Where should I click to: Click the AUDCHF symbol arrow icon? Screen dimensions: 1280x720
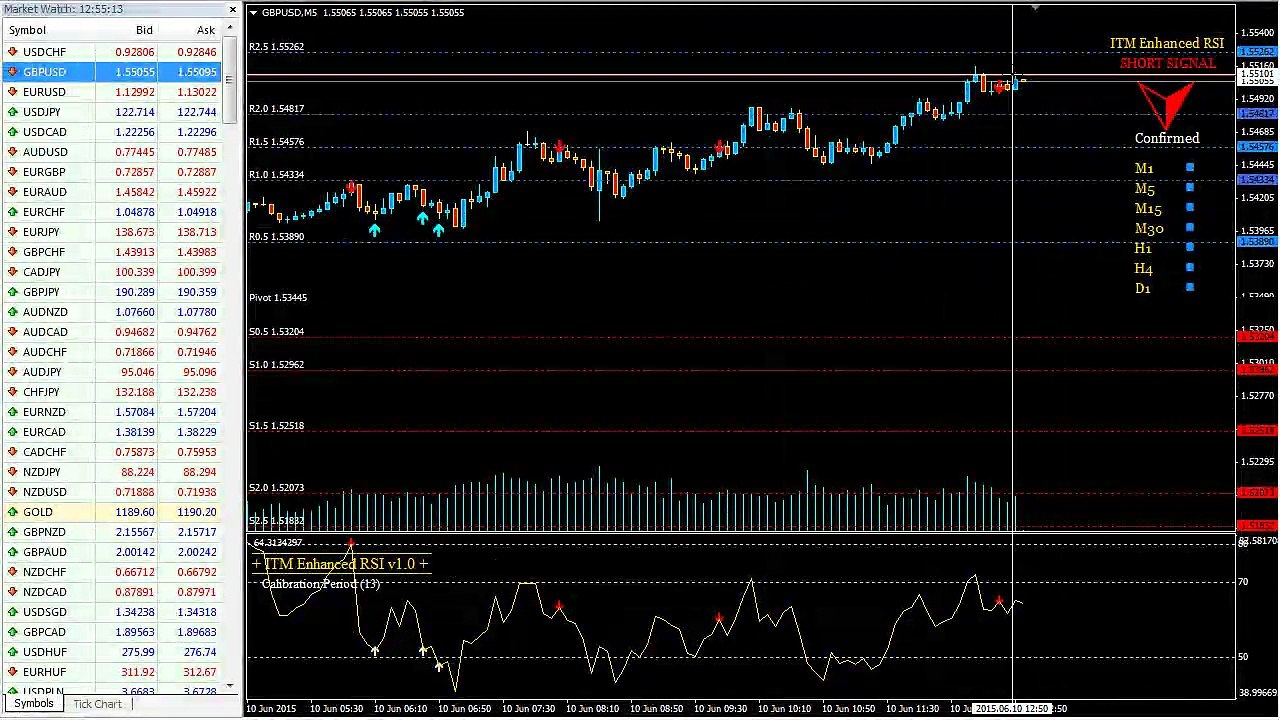pos(12,352)
